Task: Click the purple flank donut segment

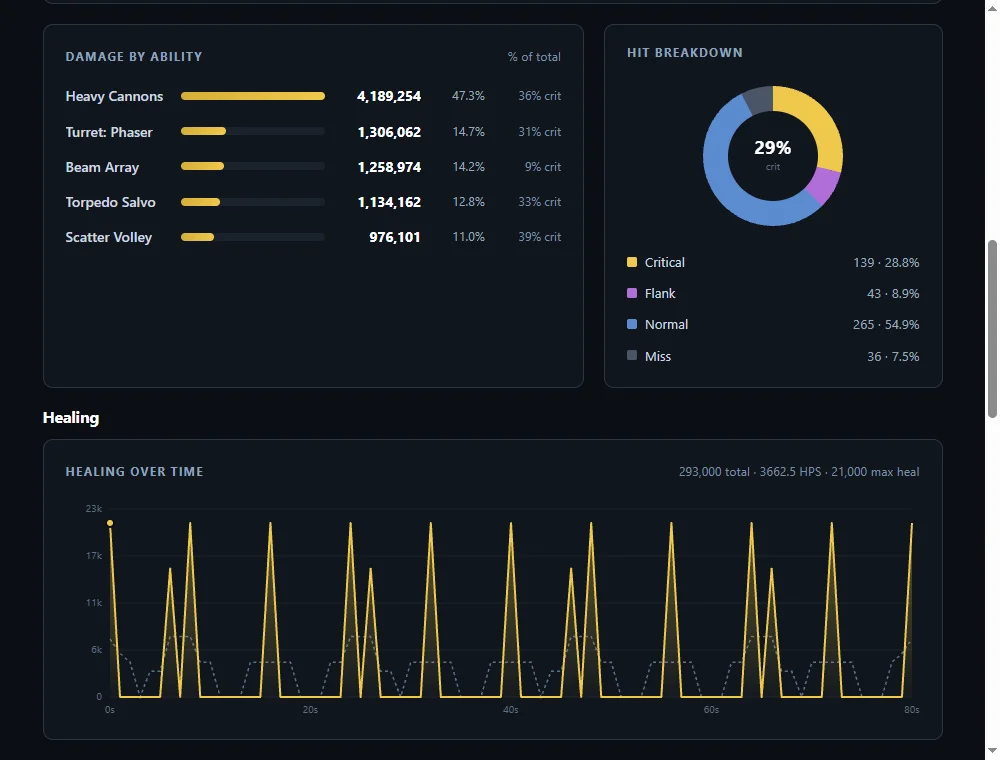Action: point(825,184)
